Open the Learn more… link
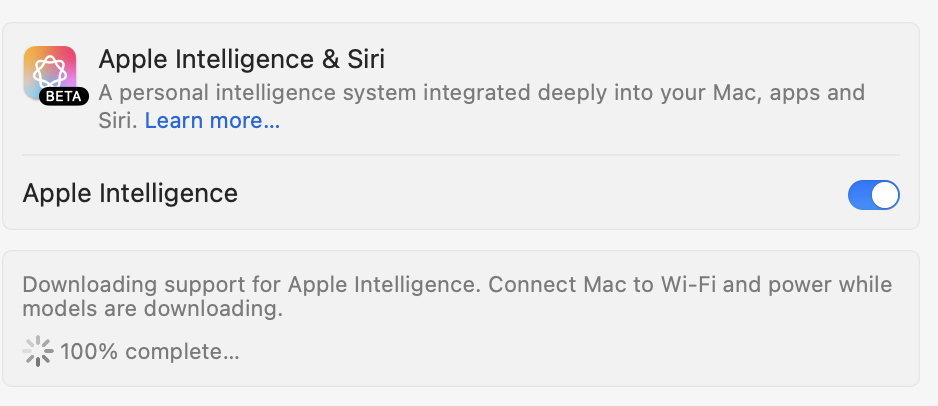Viewport: 938px width, 406px height. (x=212, y=121)
